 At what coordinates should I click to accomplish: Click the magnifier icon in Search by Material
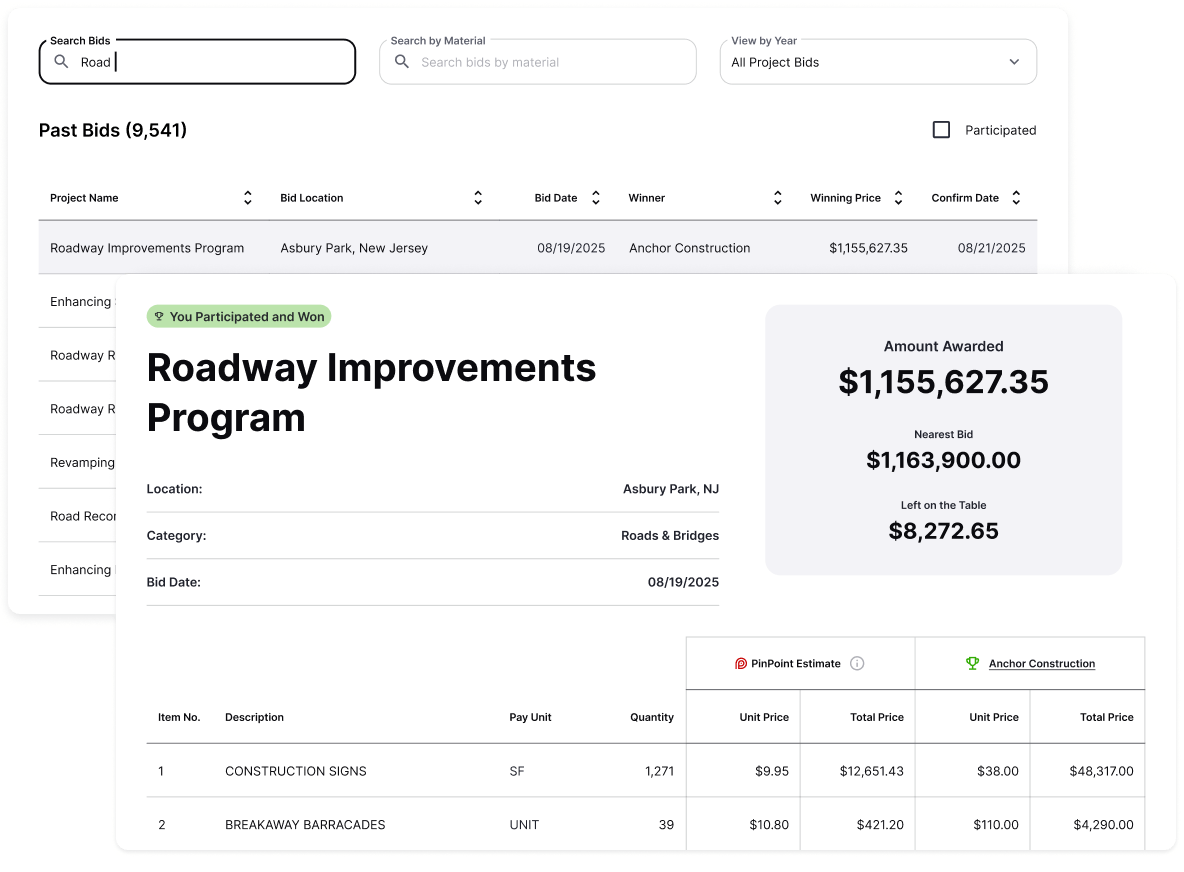click(x=402, y=62)
